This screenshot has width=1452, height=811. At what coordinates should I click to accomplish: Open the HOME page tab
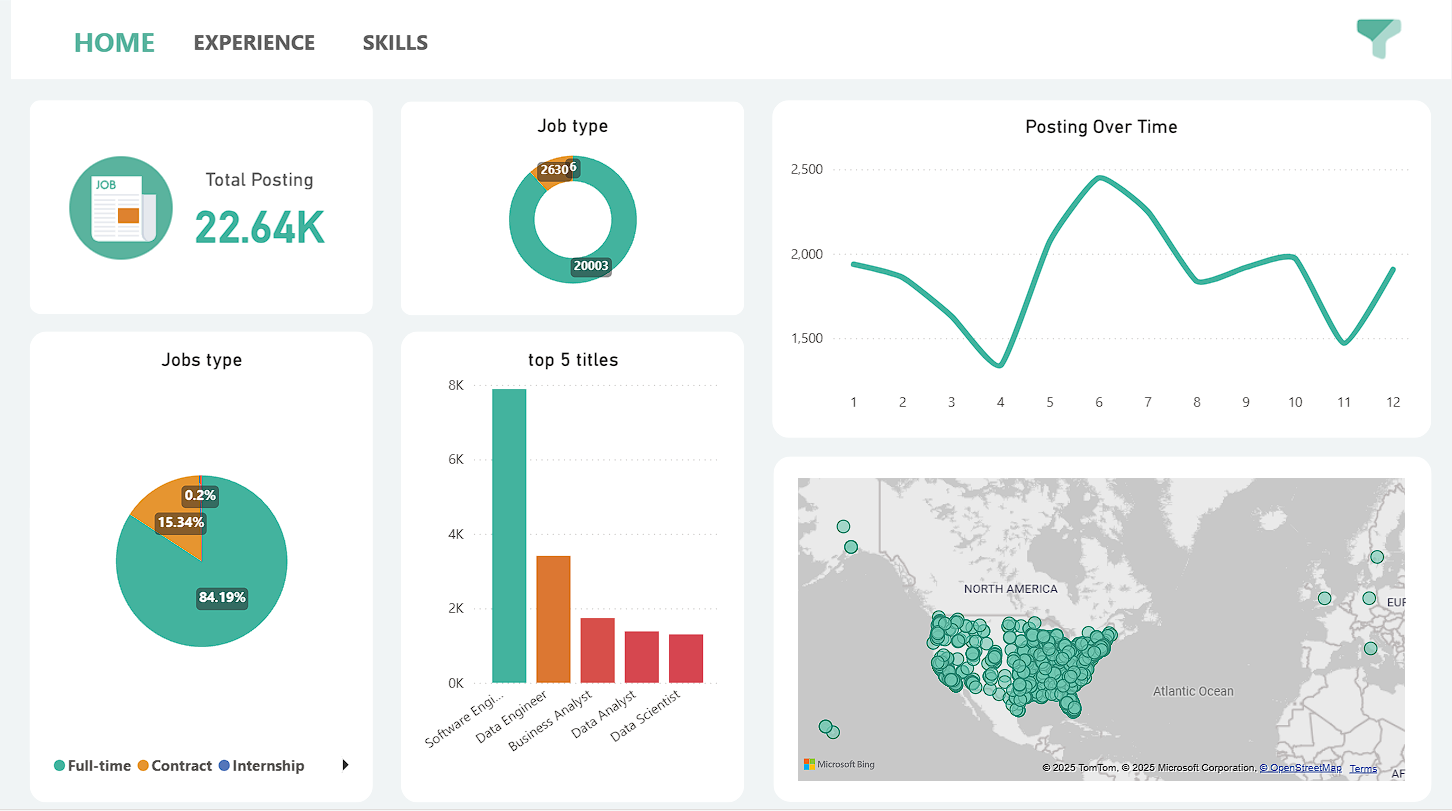(114, 43)
